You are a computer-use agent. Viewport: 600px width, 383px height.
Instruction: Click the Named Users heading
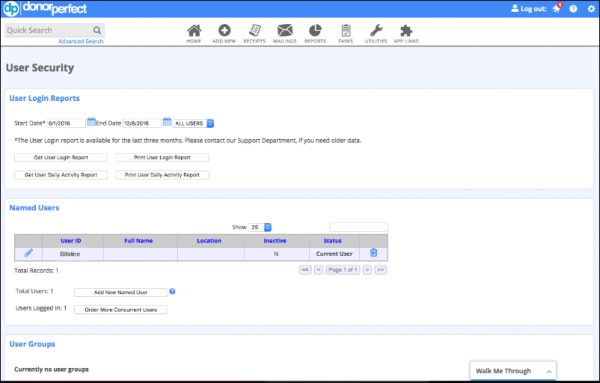click(34, 208)
